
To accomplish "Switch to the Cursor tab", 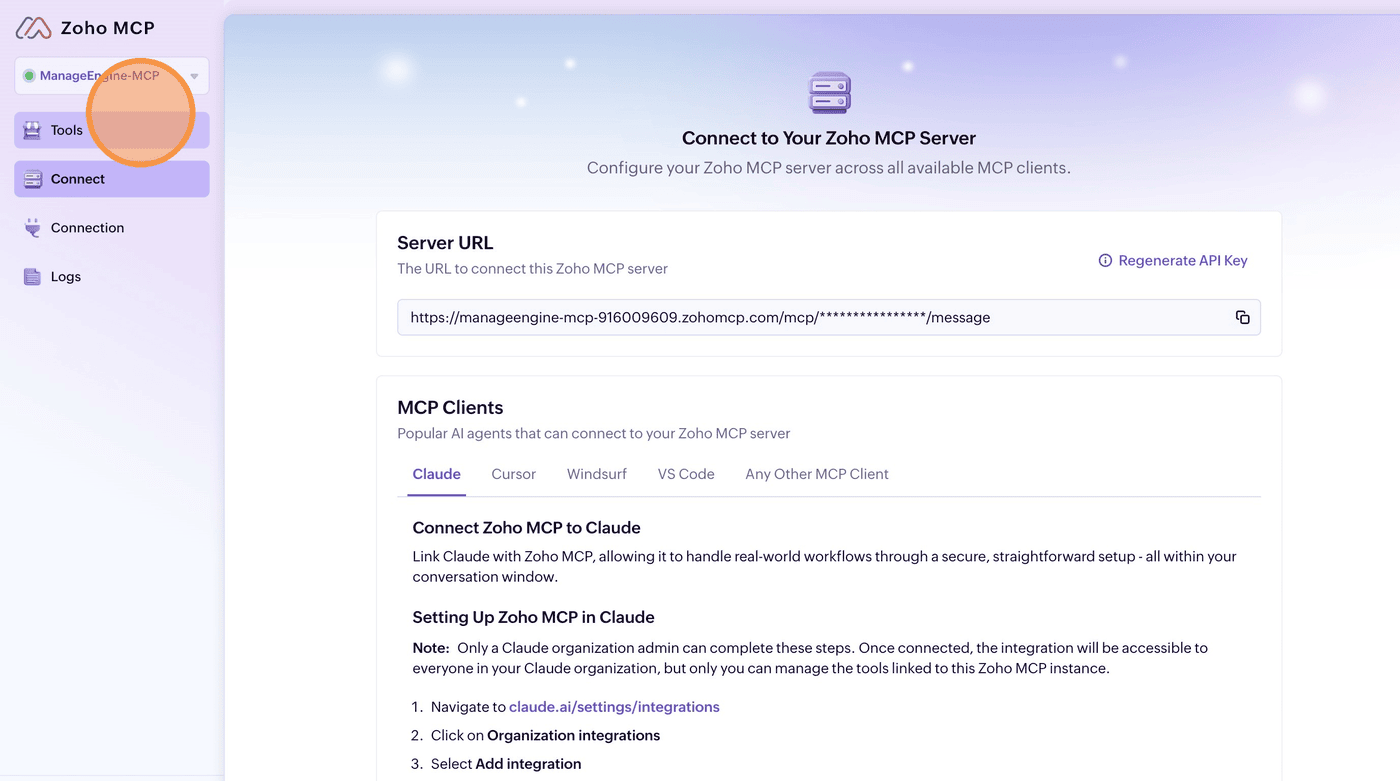I will click(x=514, y=474).
